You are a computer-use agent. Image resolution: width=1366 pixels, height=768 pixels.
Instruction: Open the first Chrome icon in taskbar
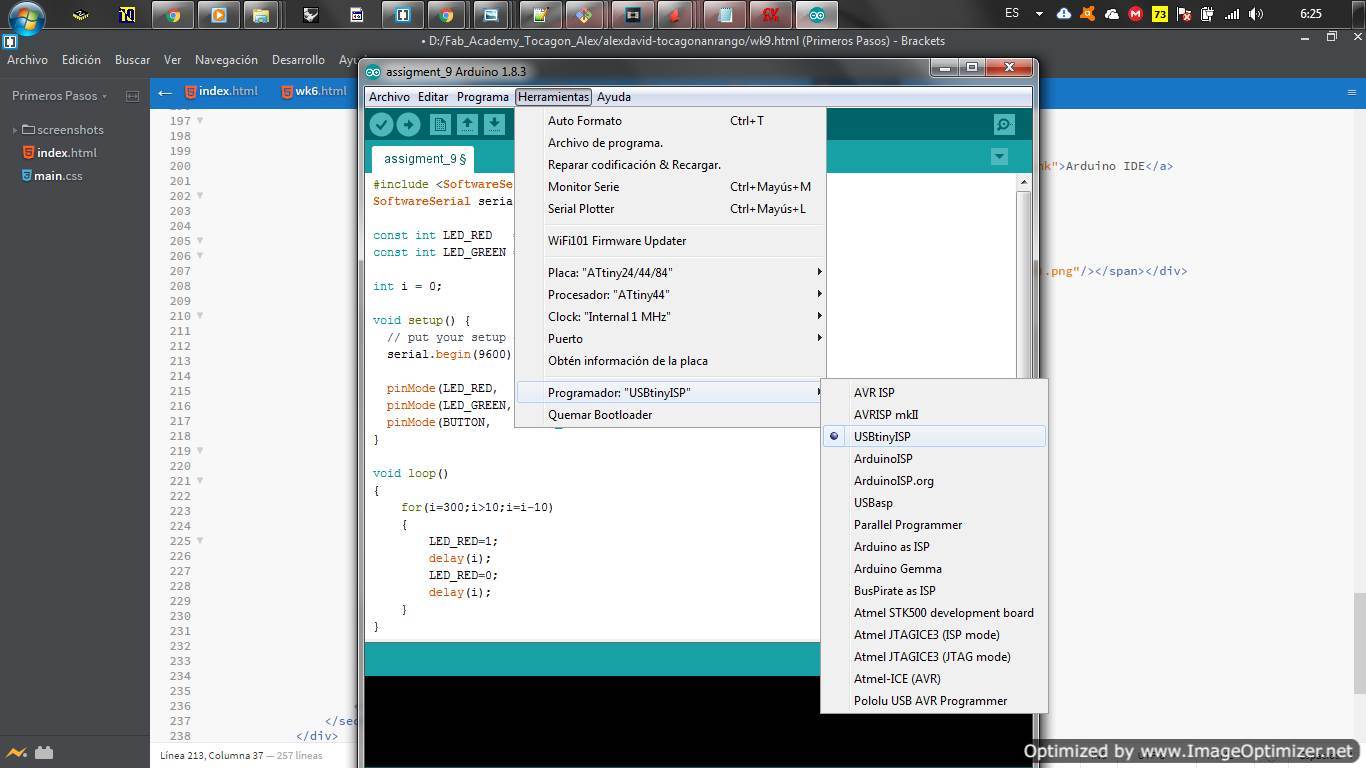coord(173,15)
